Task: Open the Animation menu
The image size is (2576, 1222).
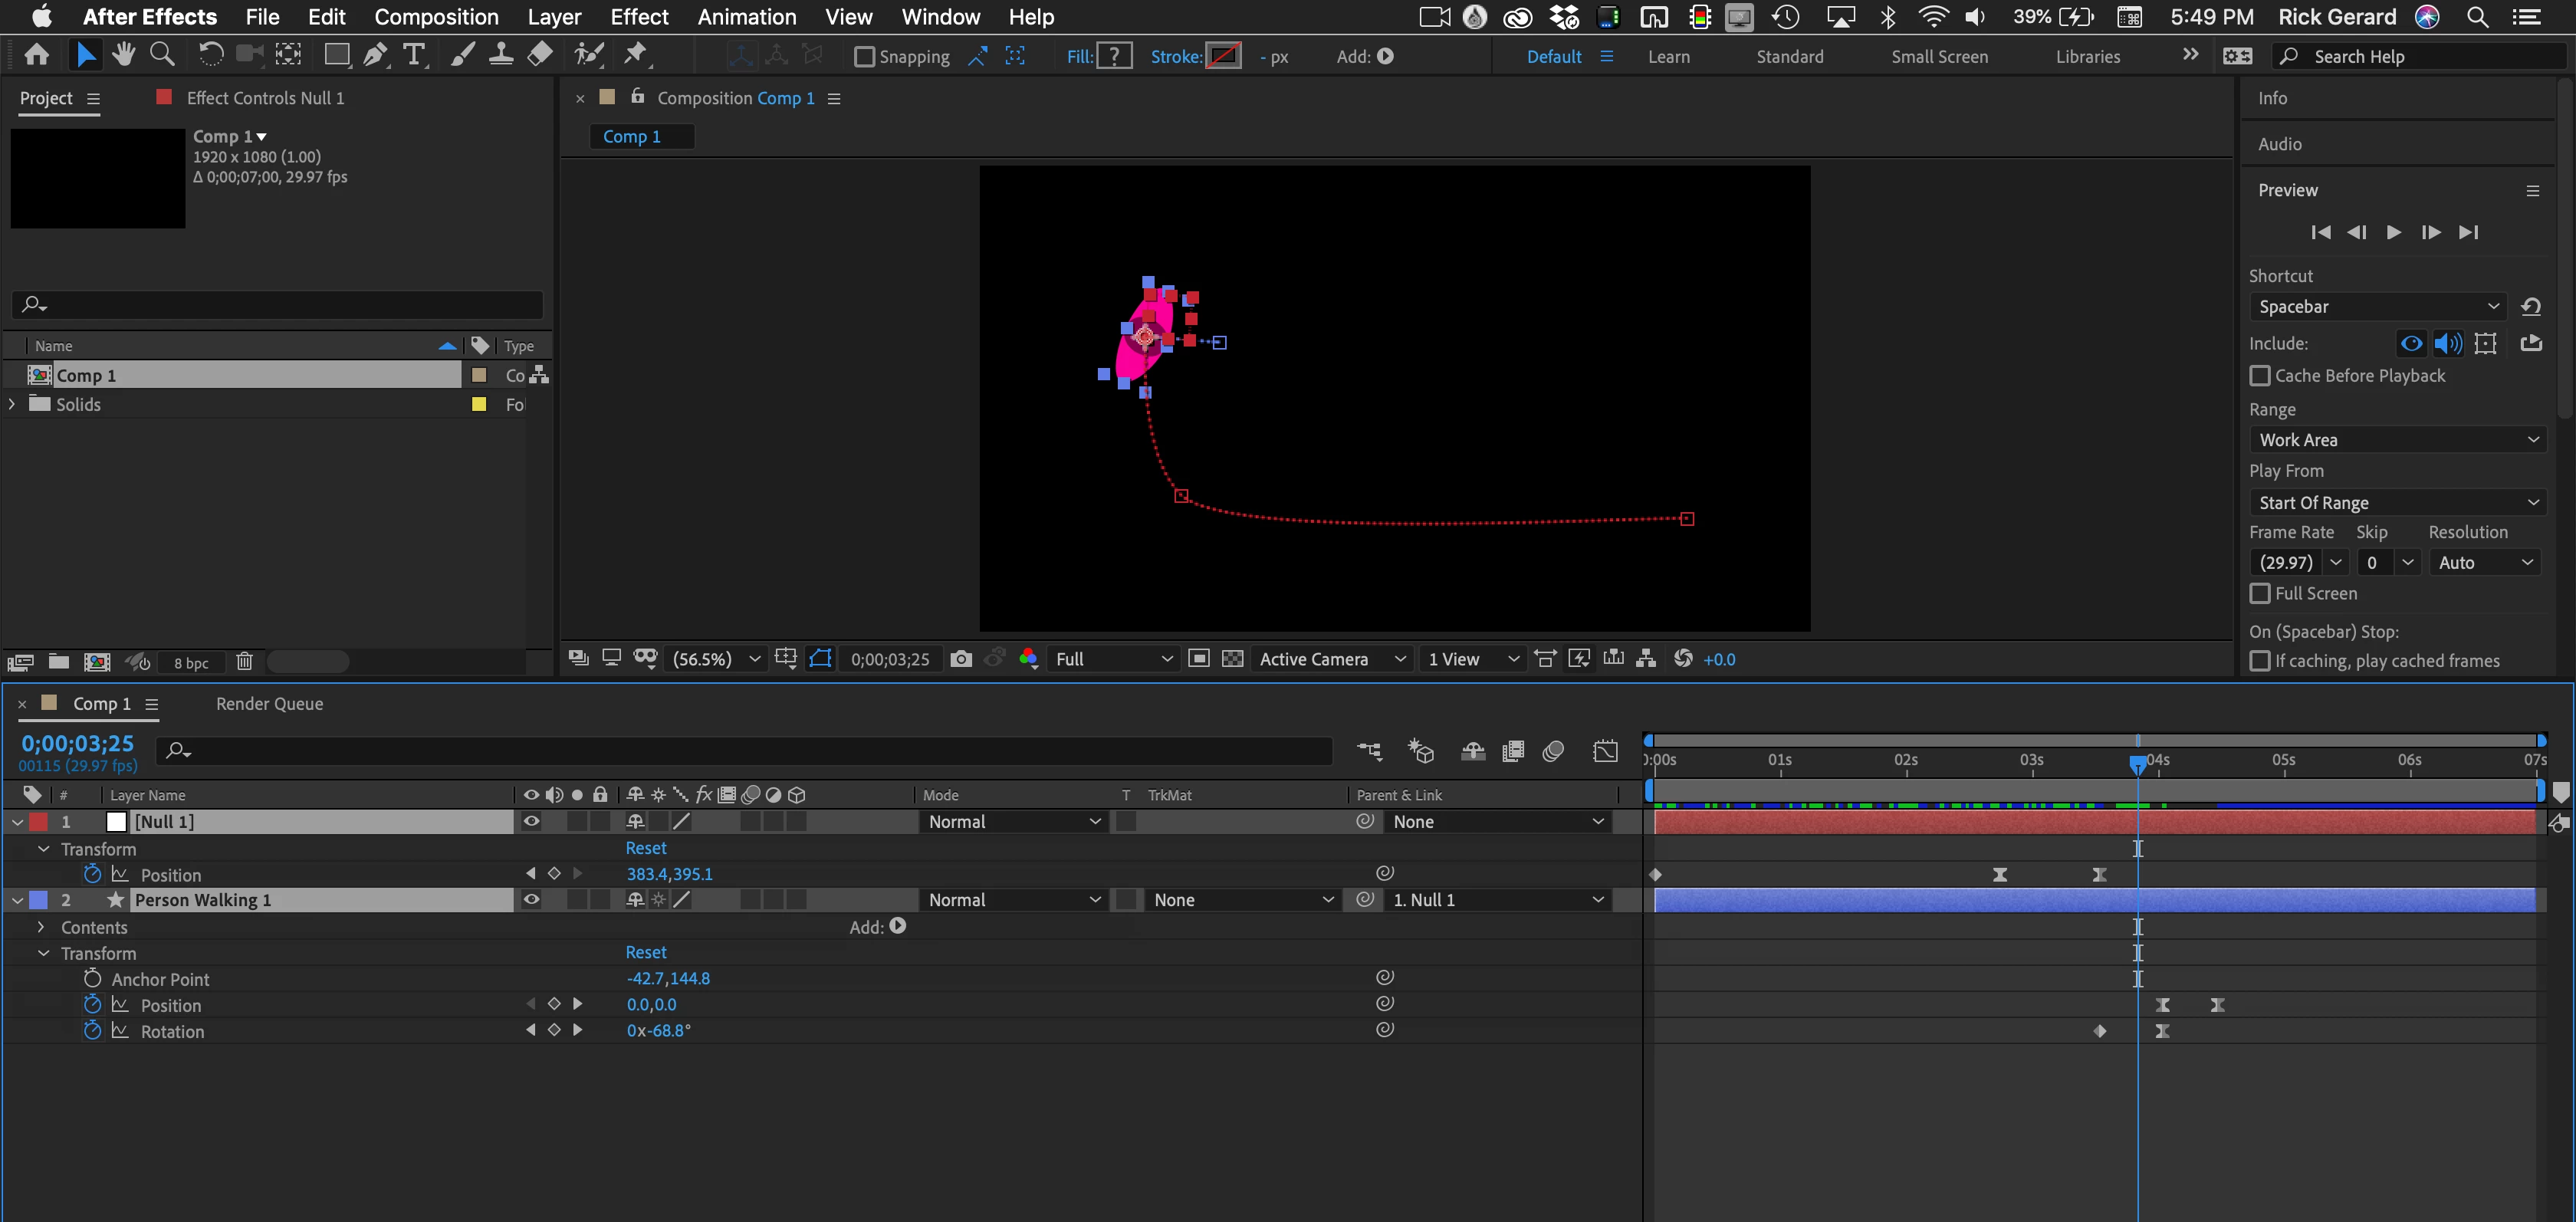Action: pyautogui.click(x=746, y=17)
